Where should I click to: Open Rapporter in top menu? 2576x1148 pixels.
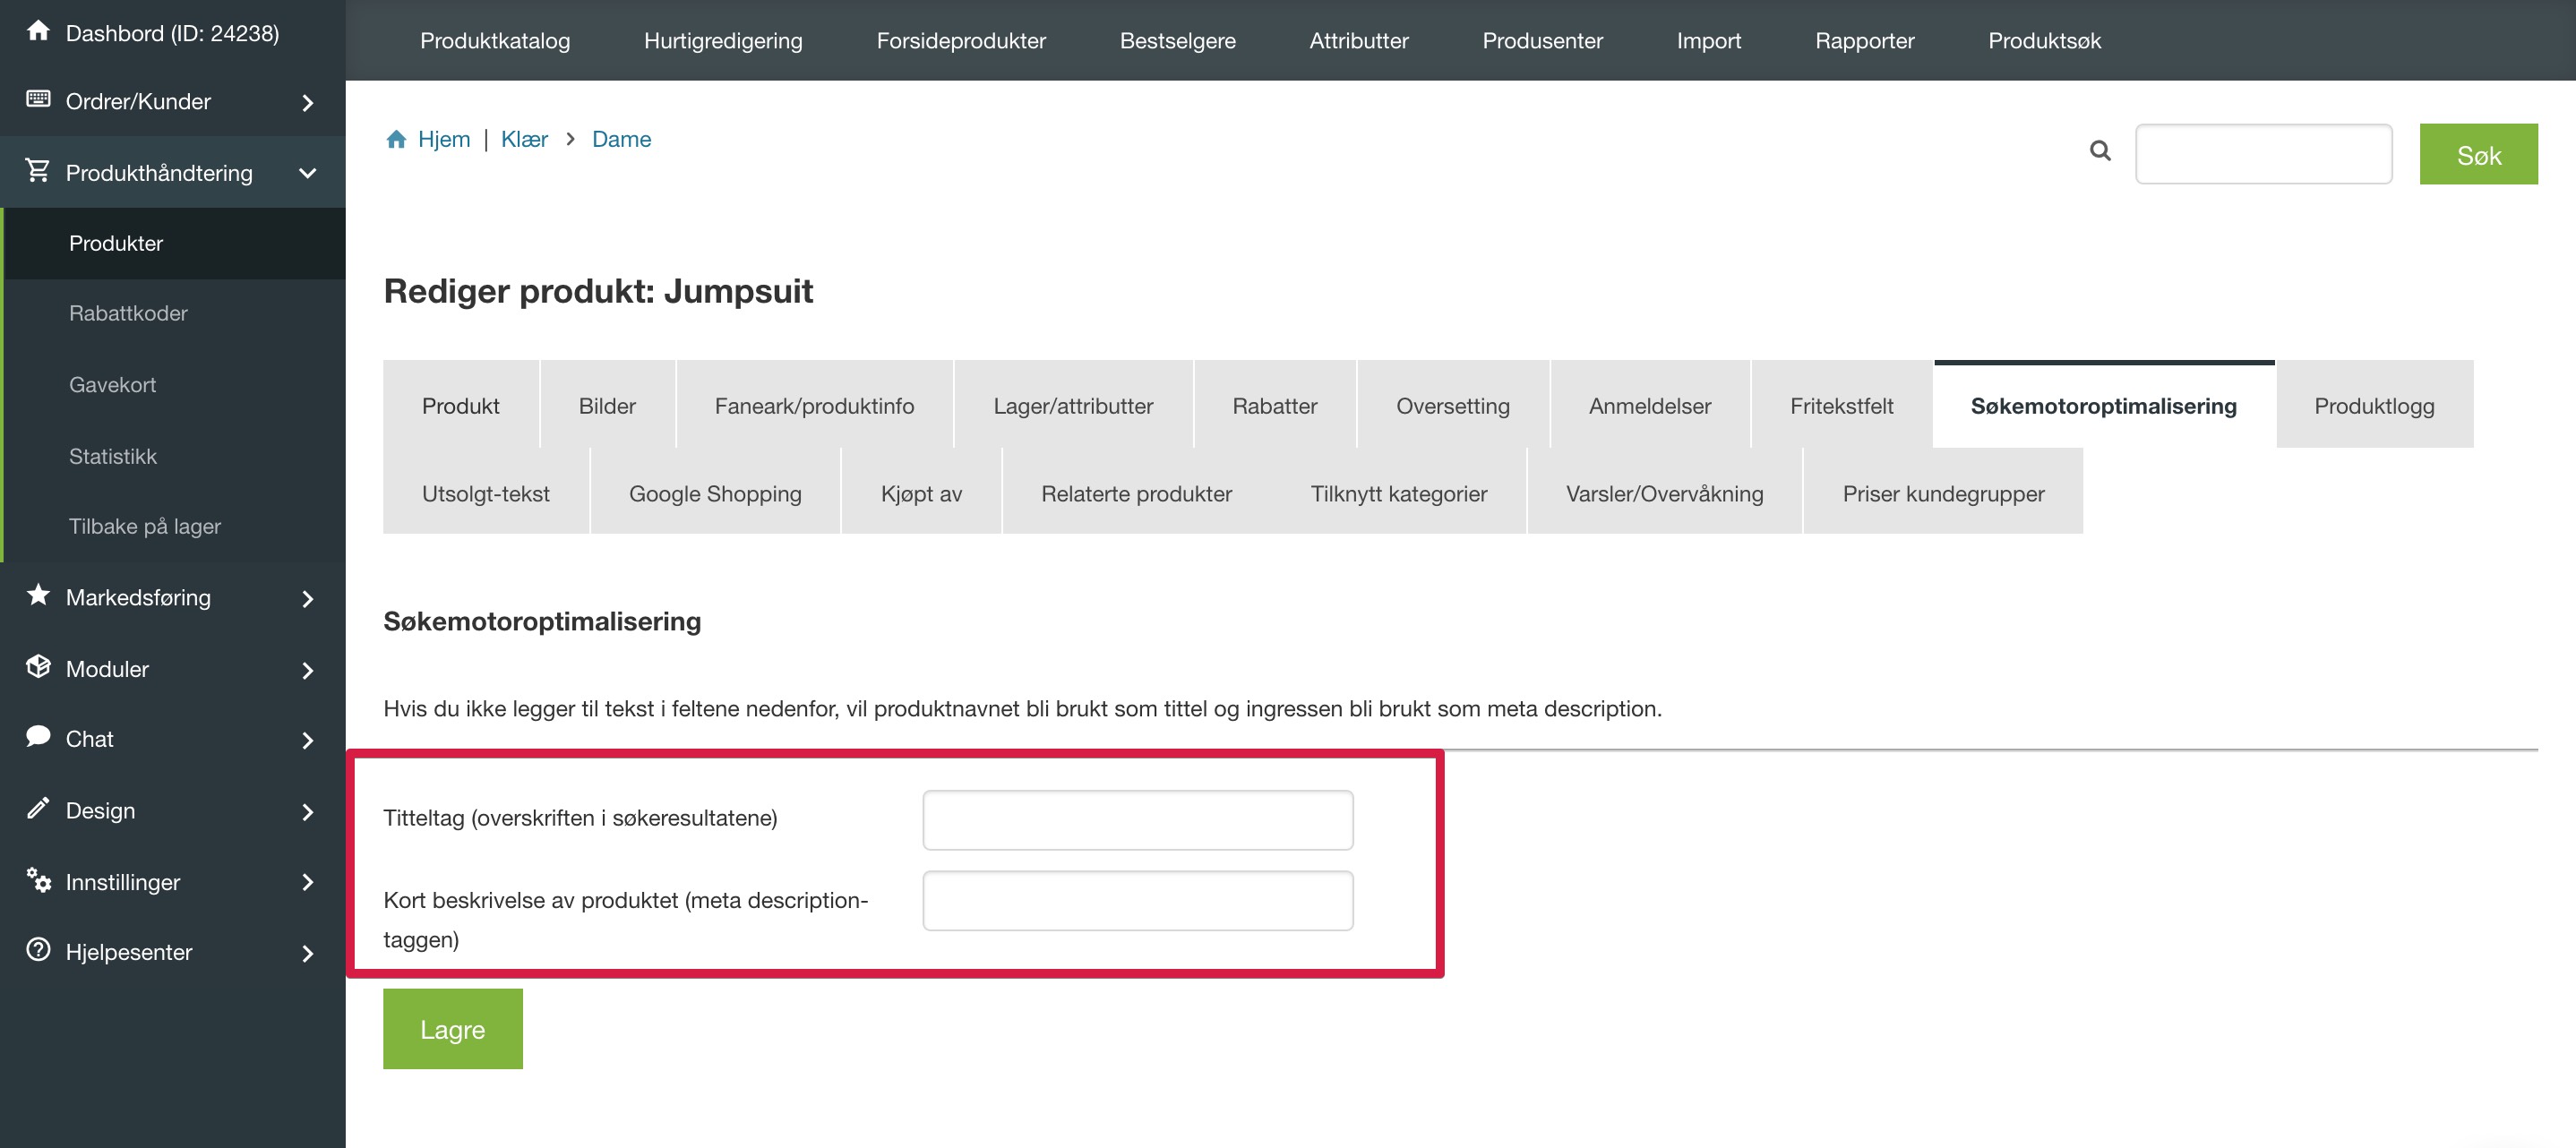point(1865,41)
